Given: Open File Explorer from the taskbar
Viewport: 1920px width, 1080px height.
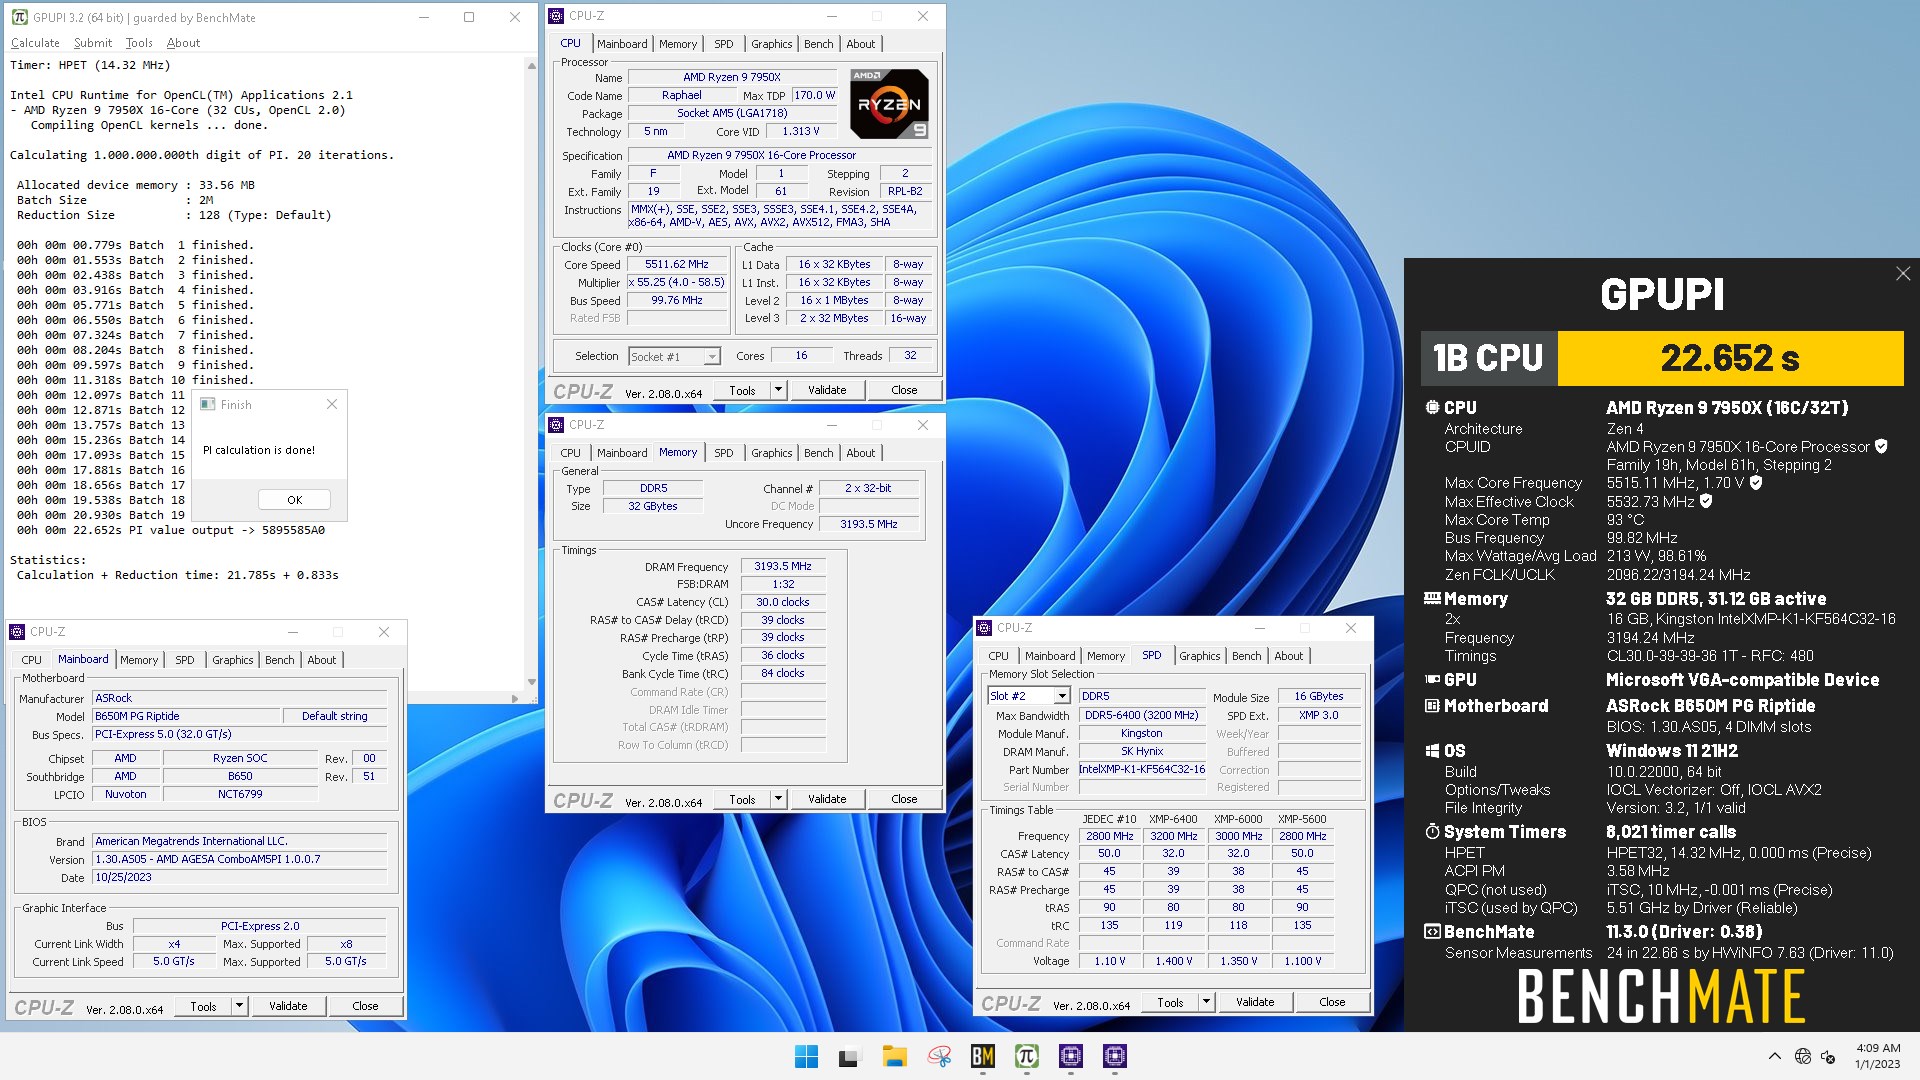Looking at the screenshot, I should click(x=894, y=1056).
